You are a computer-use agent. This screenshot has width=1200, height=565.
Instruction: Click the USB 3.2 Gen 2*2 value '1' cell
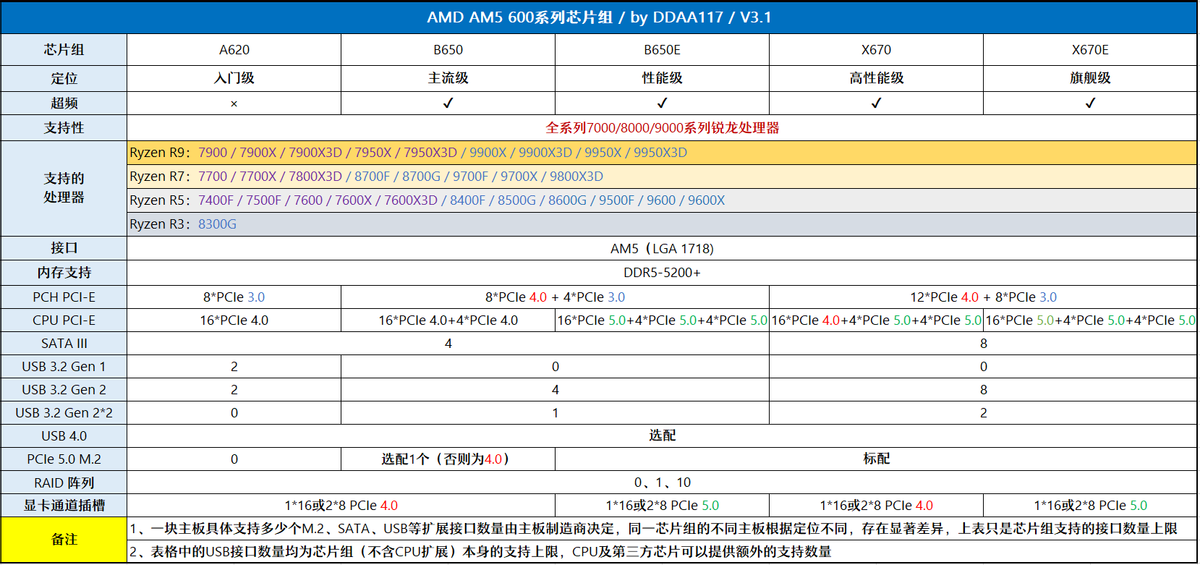[x=555, y=412]
